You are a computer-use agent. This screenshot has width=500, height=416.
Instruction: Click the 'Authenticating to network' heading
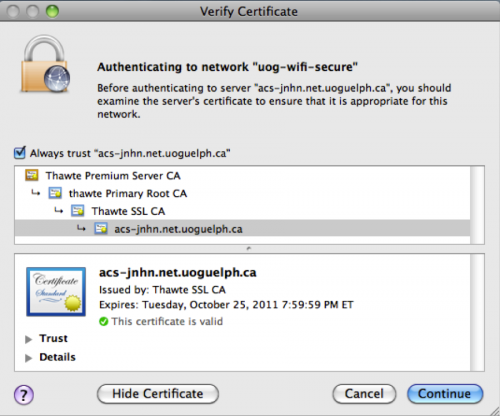[227, 67]
